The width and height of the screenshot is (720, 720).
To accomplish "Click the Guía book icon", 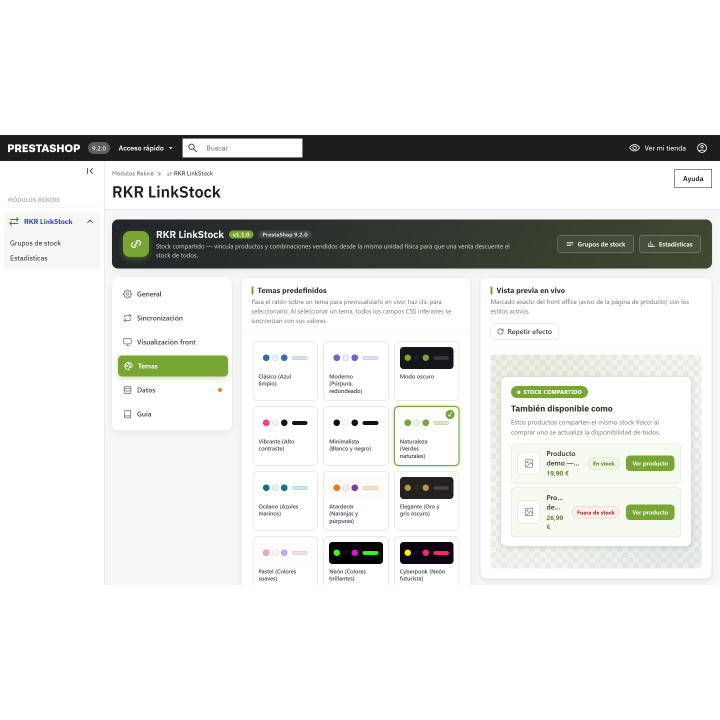I will pyautogui.click(x=128, y=414).
